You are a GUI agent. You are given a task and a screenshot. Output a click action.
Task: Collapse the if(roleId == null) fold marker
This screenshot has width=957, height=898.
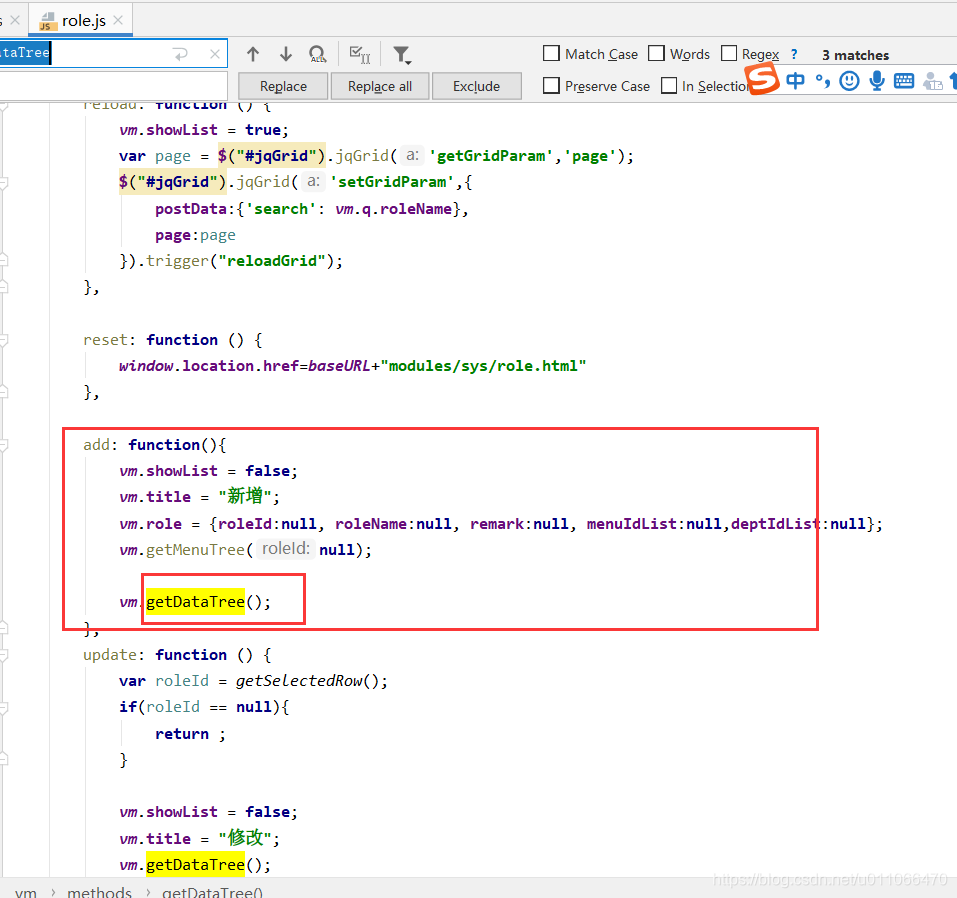tap(4, 708)
